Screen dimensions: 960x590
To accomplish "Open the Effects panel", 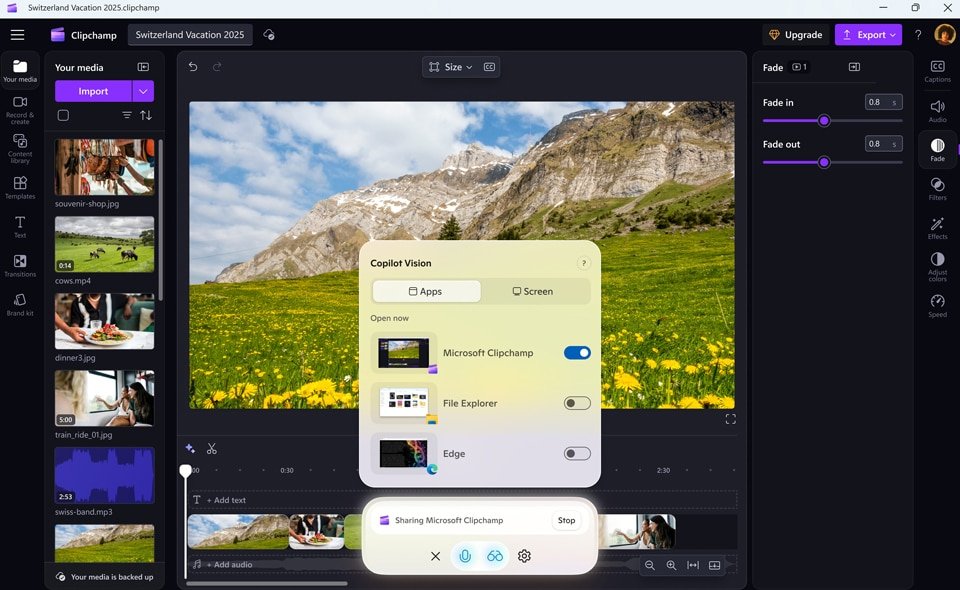I will pyautogui.click(x=937, y=228).
